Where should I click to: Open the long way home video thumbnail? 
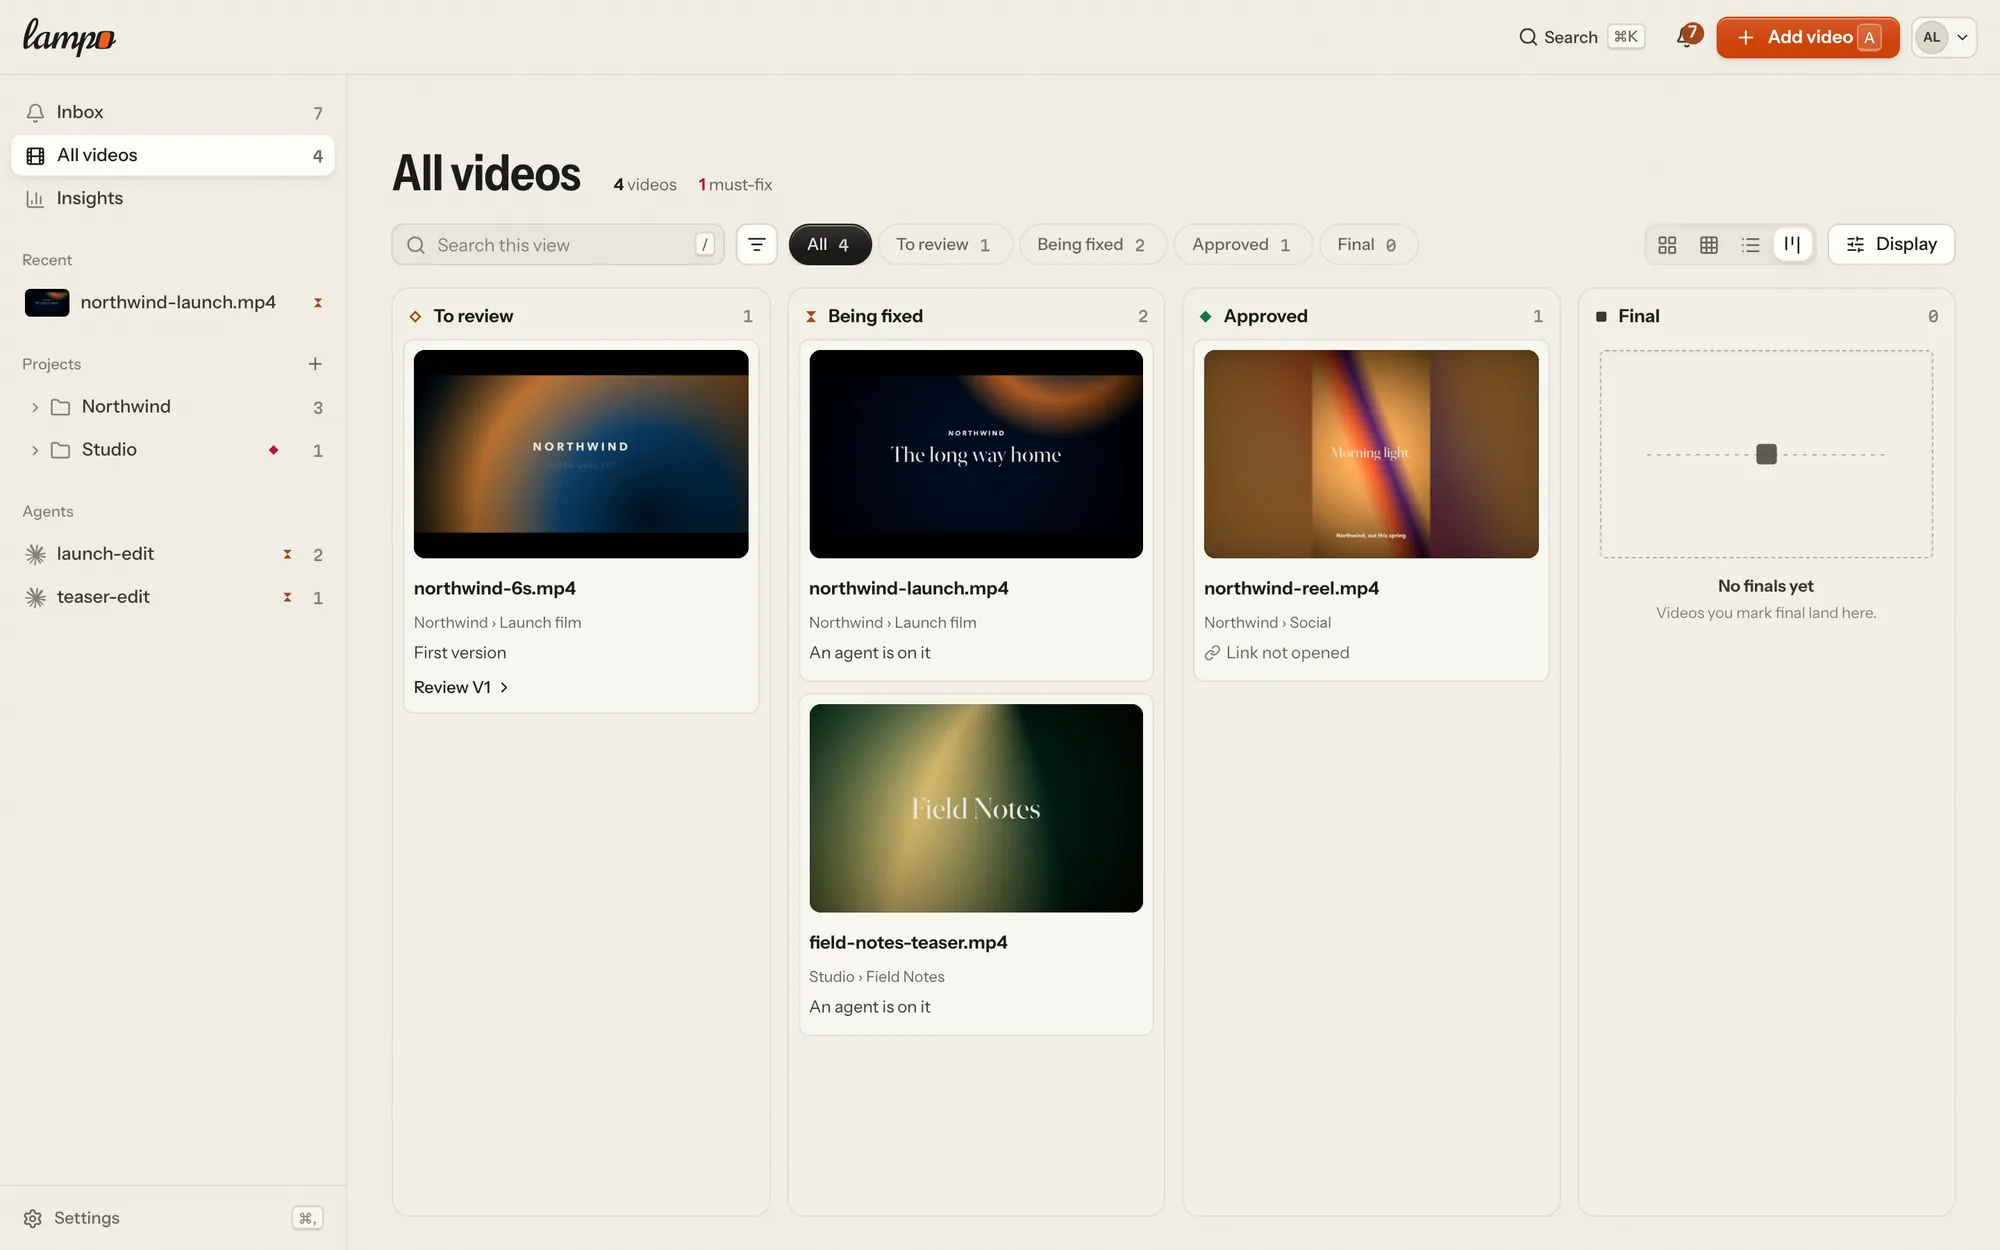[x=976, y=454]
